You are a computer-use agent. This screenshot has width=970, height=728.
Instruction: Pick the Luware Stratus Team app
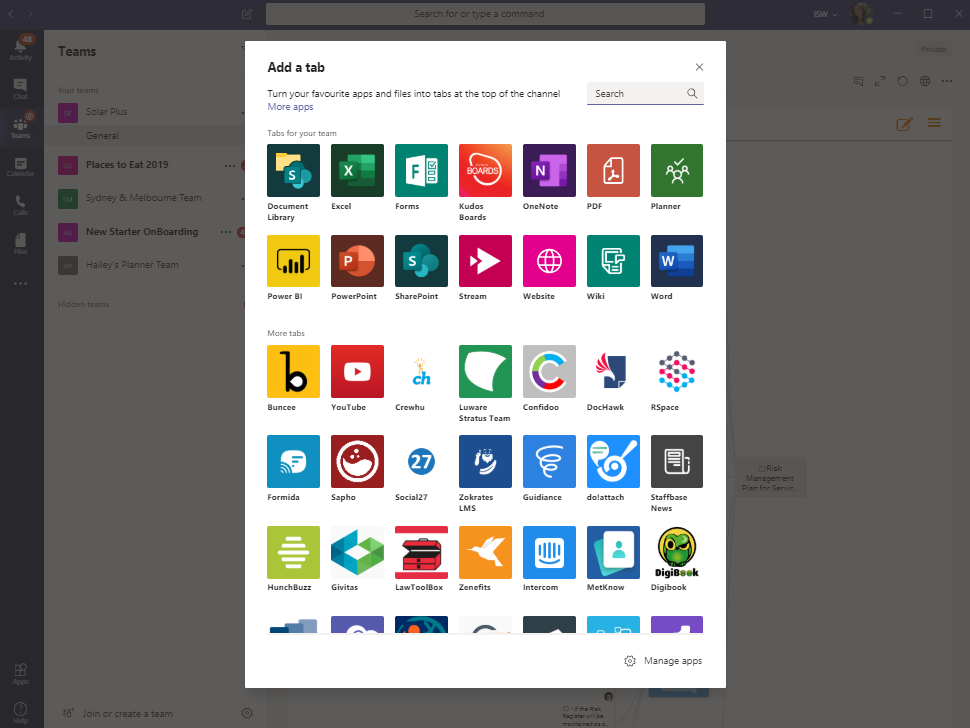pyautogui.click(x=485, y=371)
